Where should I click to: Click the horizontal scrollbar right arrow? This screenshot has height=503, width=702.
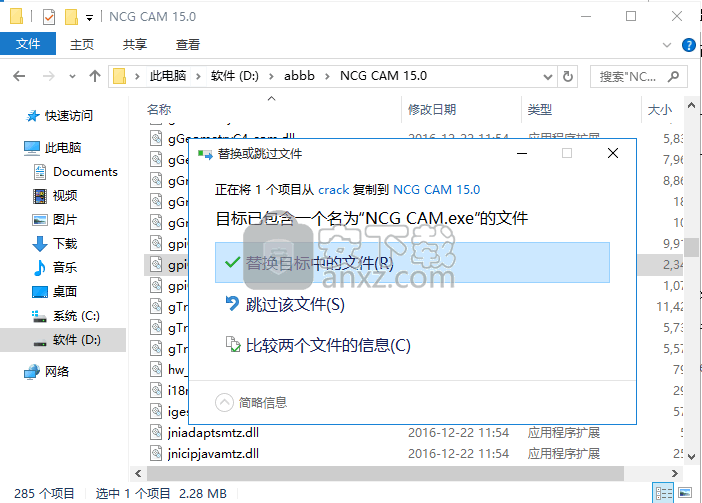click(675, 473)
